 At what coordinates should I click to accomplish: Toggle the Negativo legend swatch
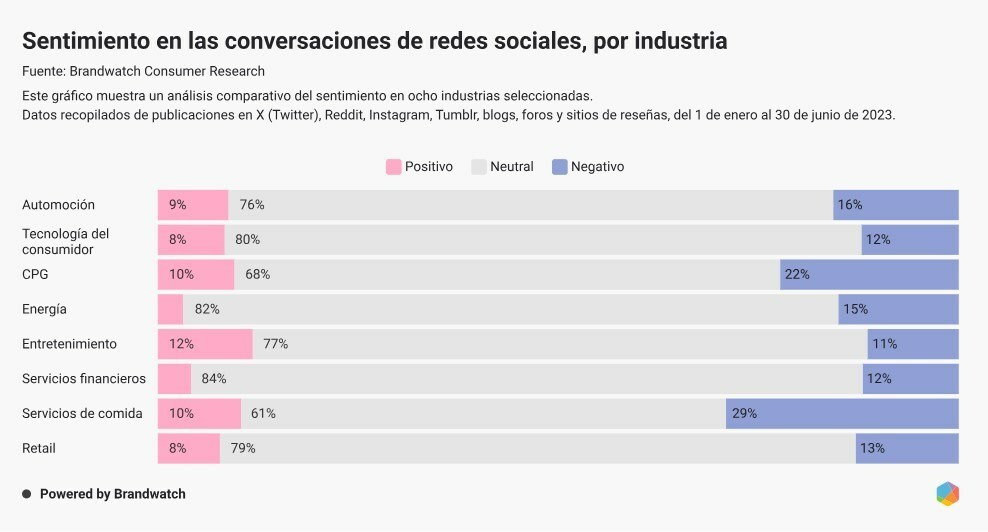pos(559,167)
